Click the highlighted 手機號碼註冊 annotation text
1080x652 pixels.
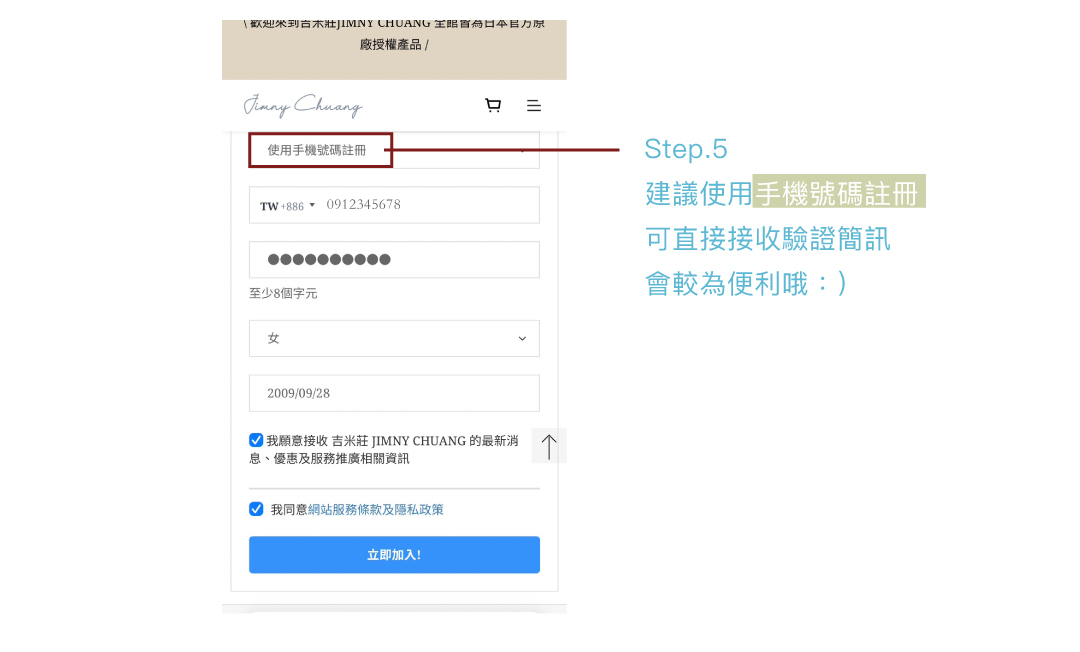tap(838, 191)
